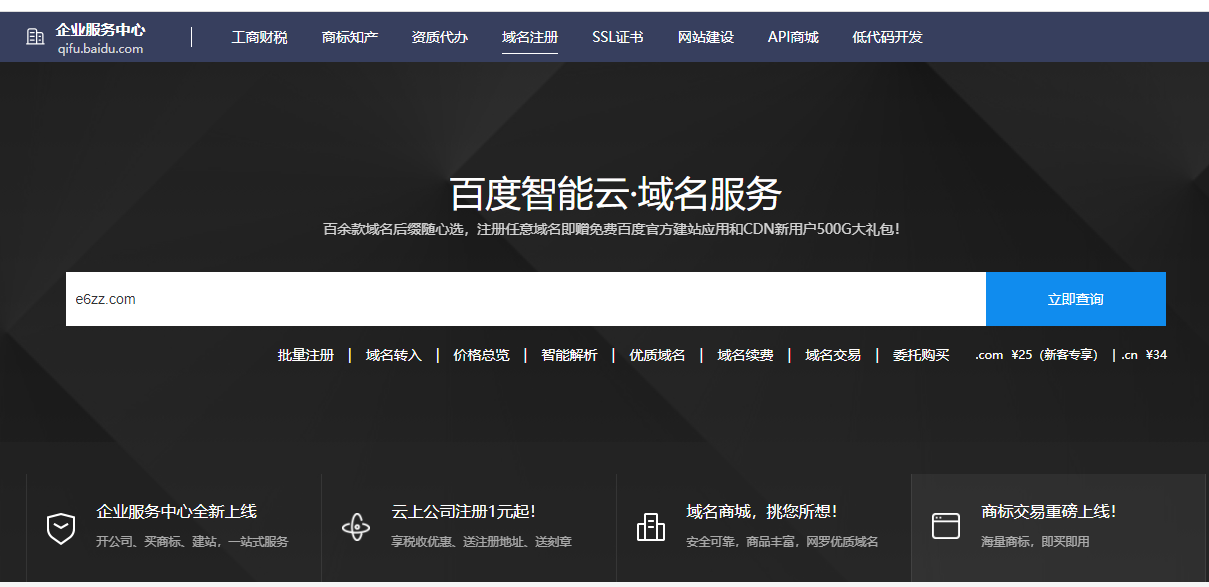This screenshot has width=1209, height=587.
Task: Open API商城 in the top navigation
Action: [793, 37]
